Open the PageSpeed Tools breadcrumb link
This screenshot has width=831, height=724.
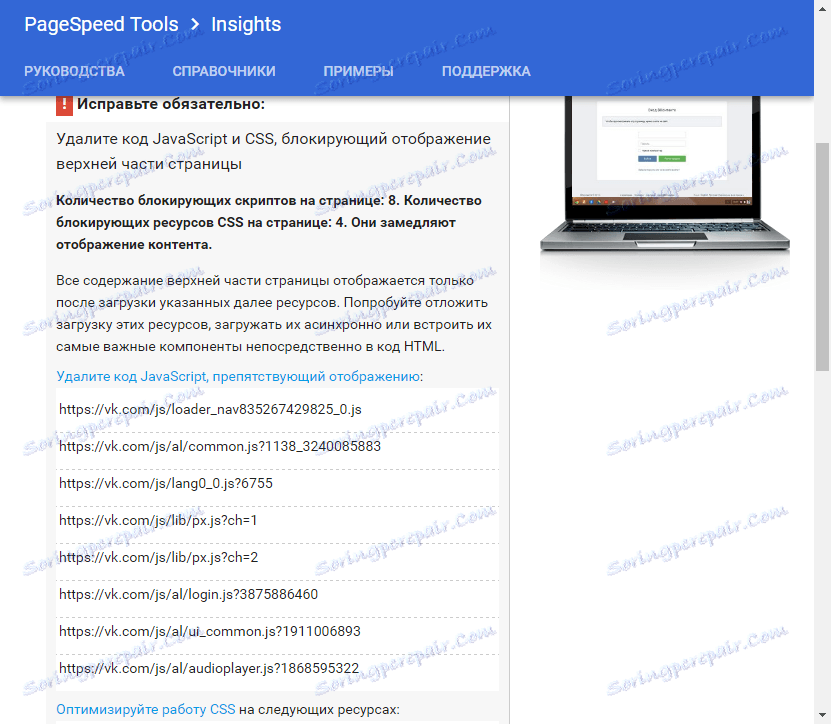click(x=101, y=24)
